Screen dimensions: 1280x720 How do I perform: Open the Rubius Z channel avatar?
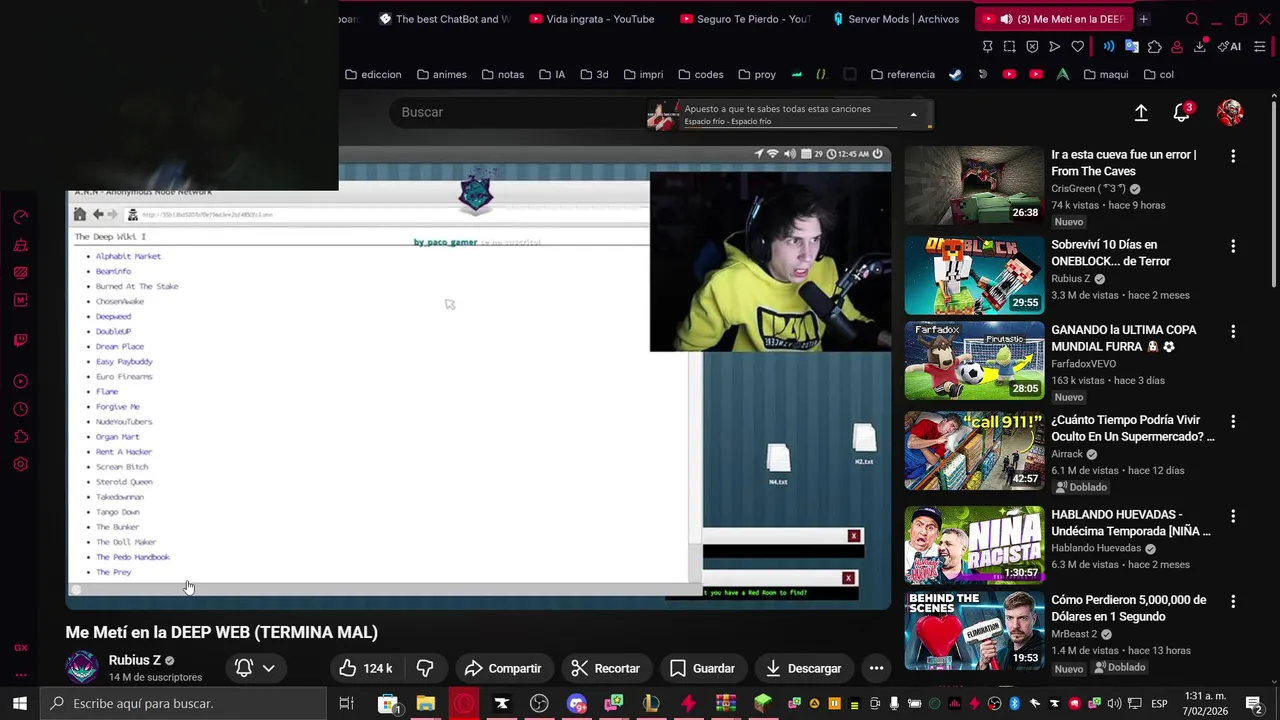point(83,667)
